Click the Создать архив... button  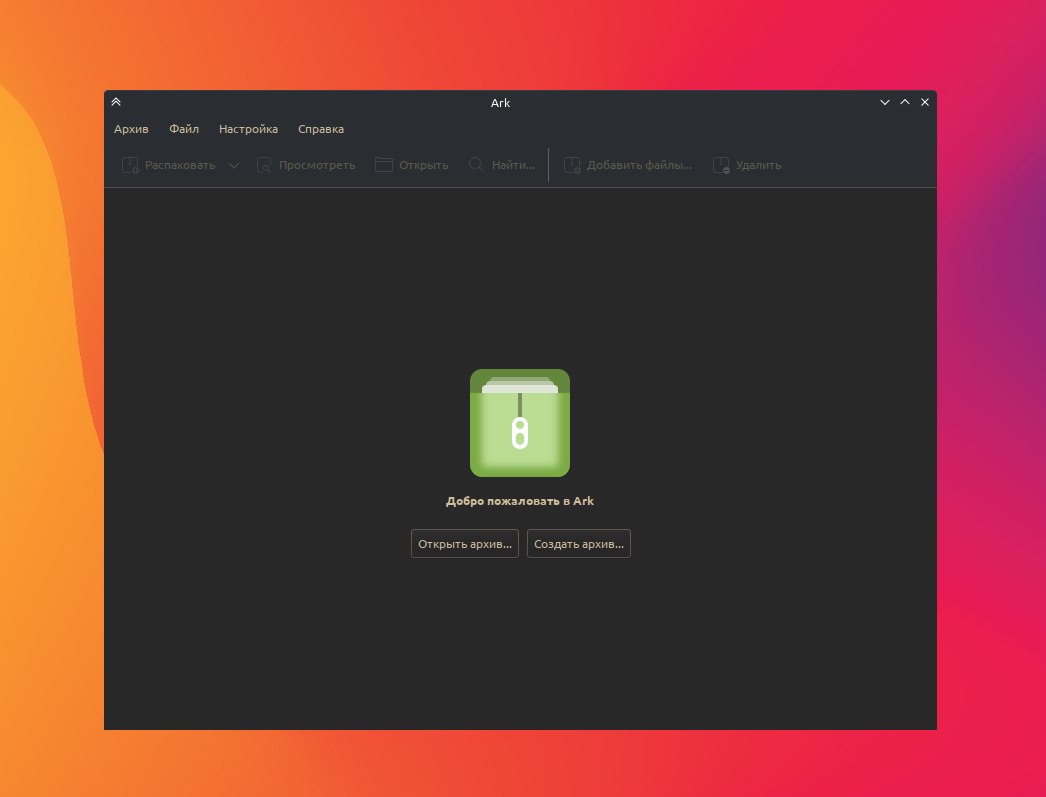(579, 544)
